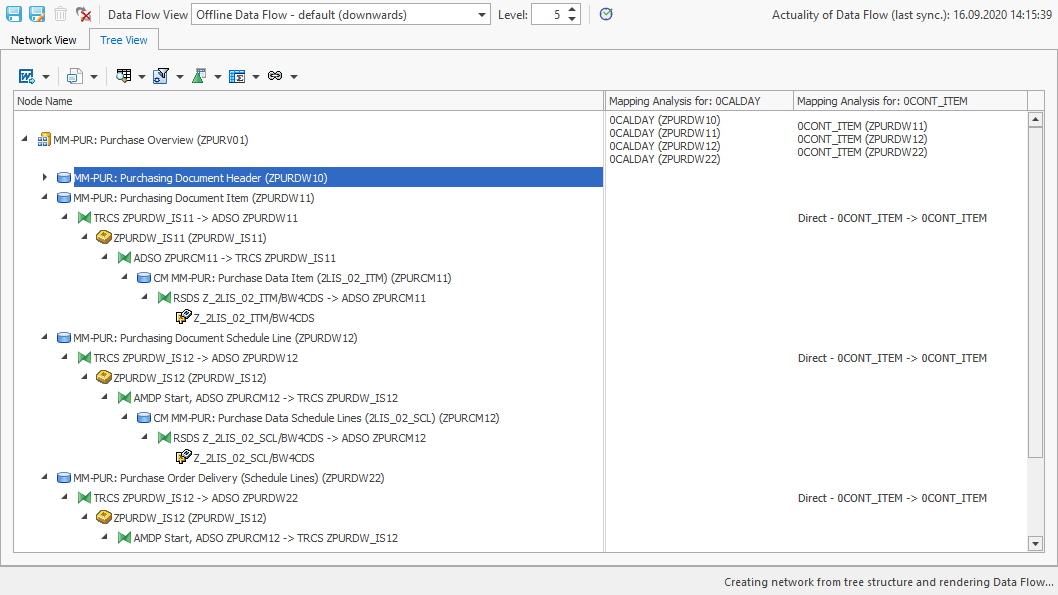Image resolution: width=1058 pixels, height=595 pixels.
Task: Expand MM-PUR: Purchasing Document Header node
Action: coord(43,177)
